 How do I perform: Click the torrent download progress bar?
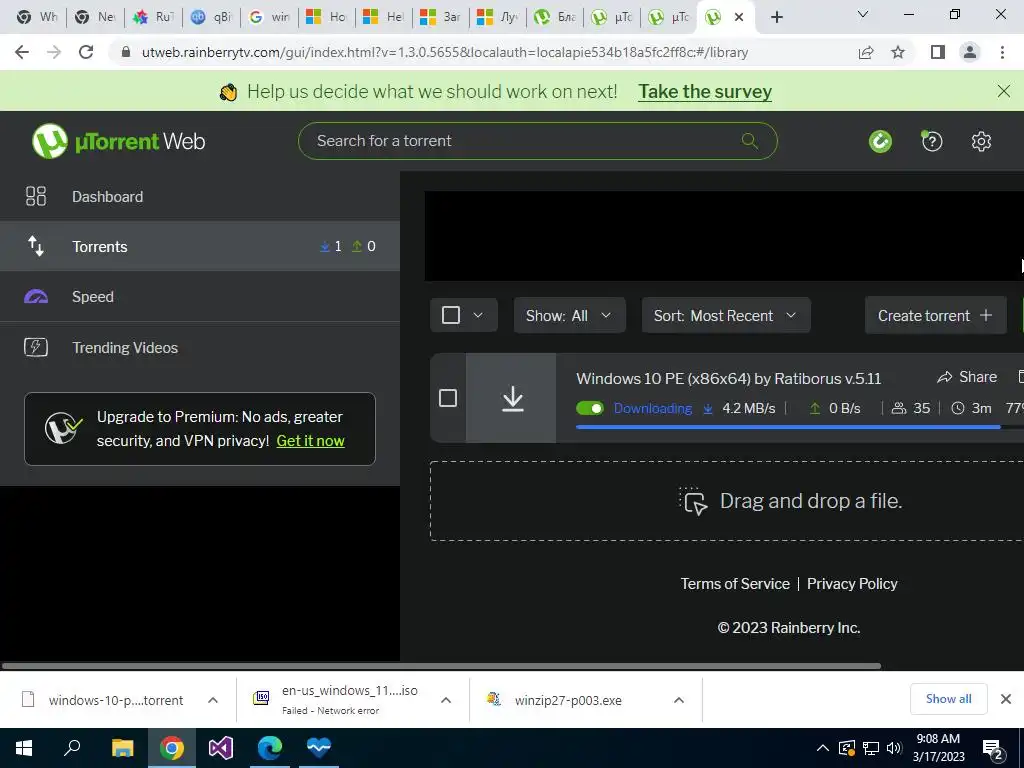[799, 427]
